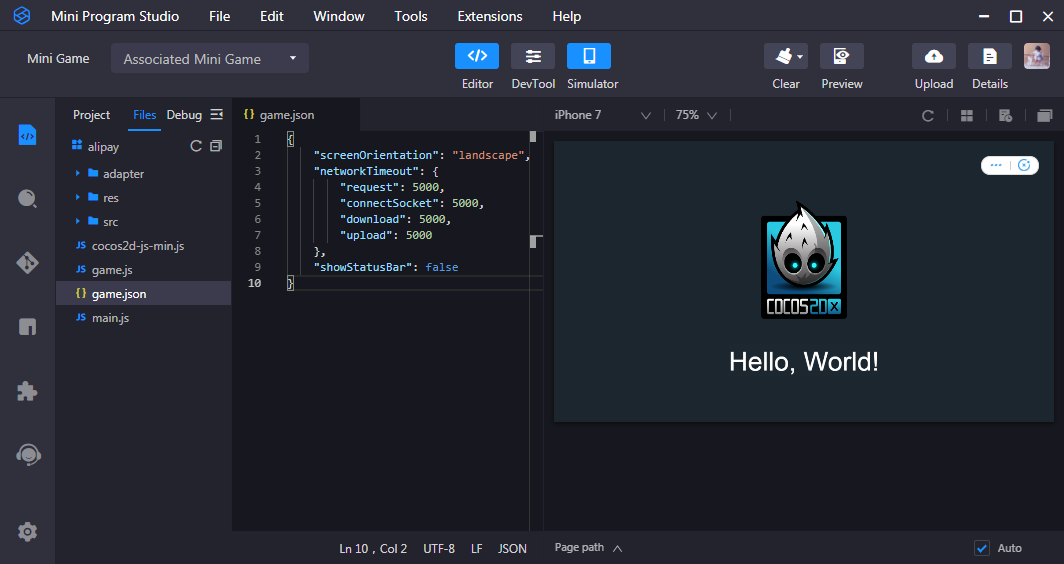Viewport: 1064px width, 564px height.
Task: Select the code explorer sidebar icon
Action: coord(27,135)
